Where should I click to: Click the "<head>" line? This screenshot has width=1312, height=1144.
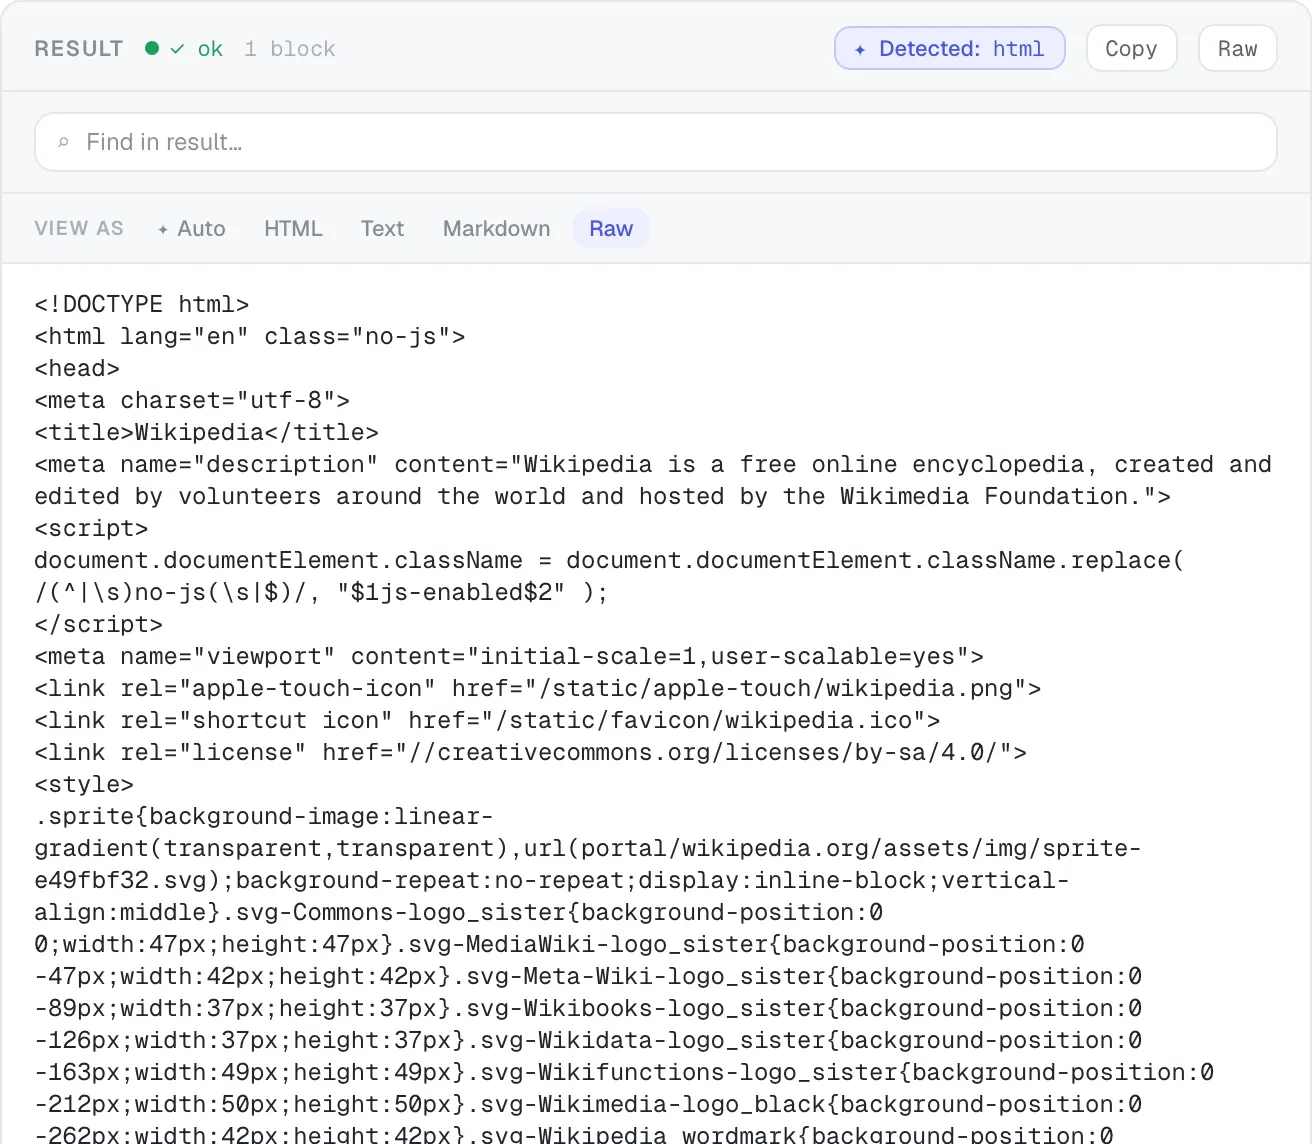click(x=77, y=368)
